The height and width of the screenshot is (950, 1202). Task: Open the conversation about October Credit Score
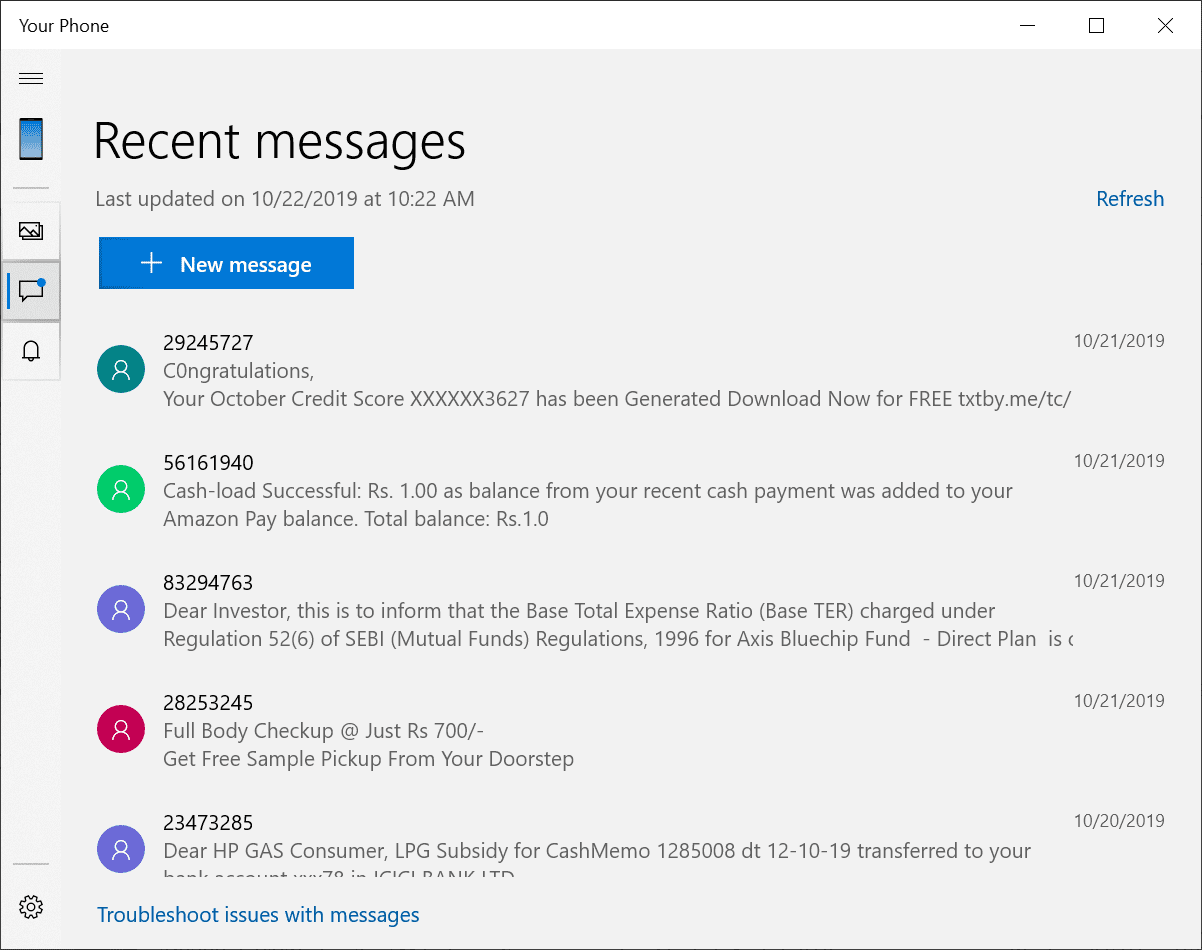tap(500, 370)
